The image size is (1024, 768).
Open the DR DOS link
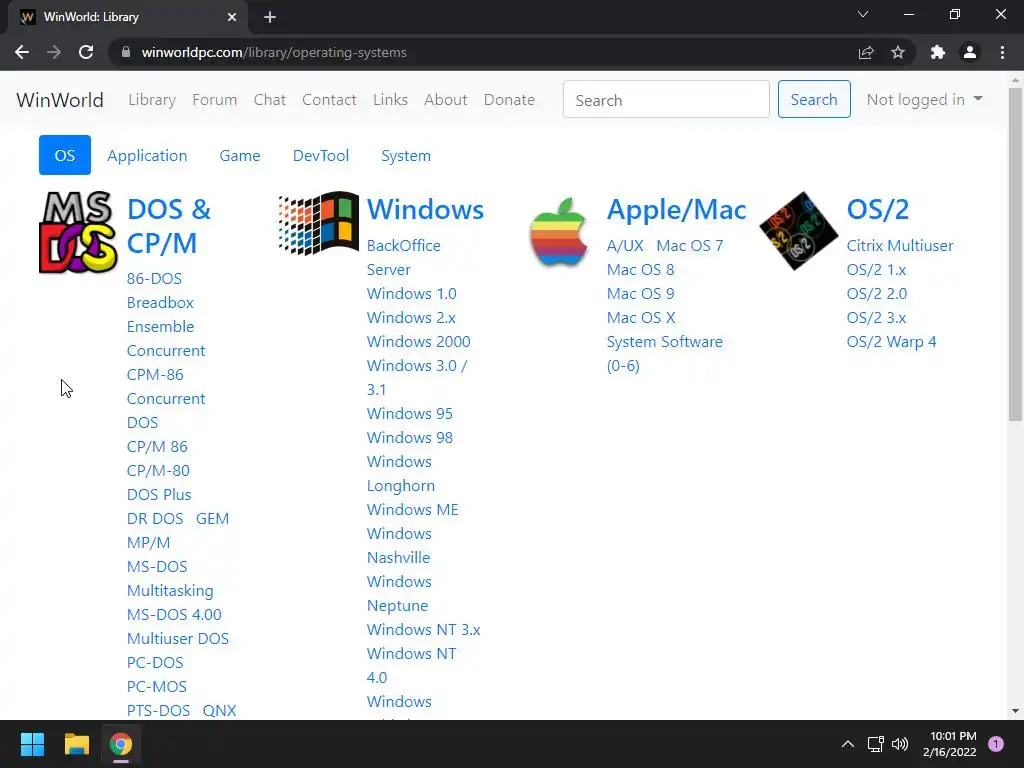[155, 519]
